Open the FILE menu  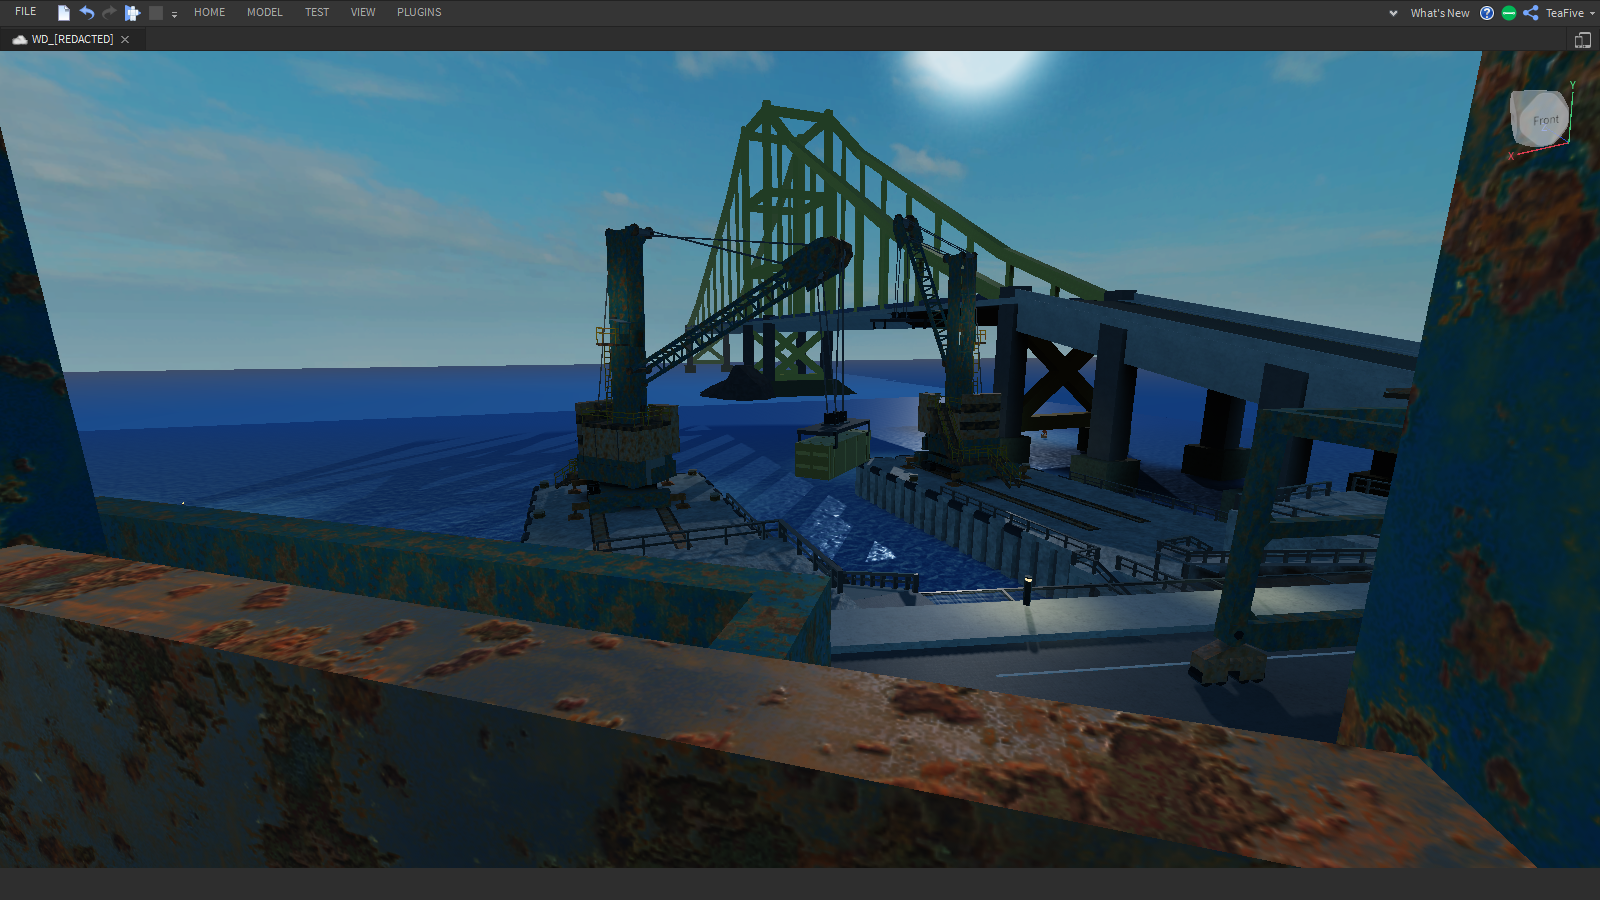(26, 12)
